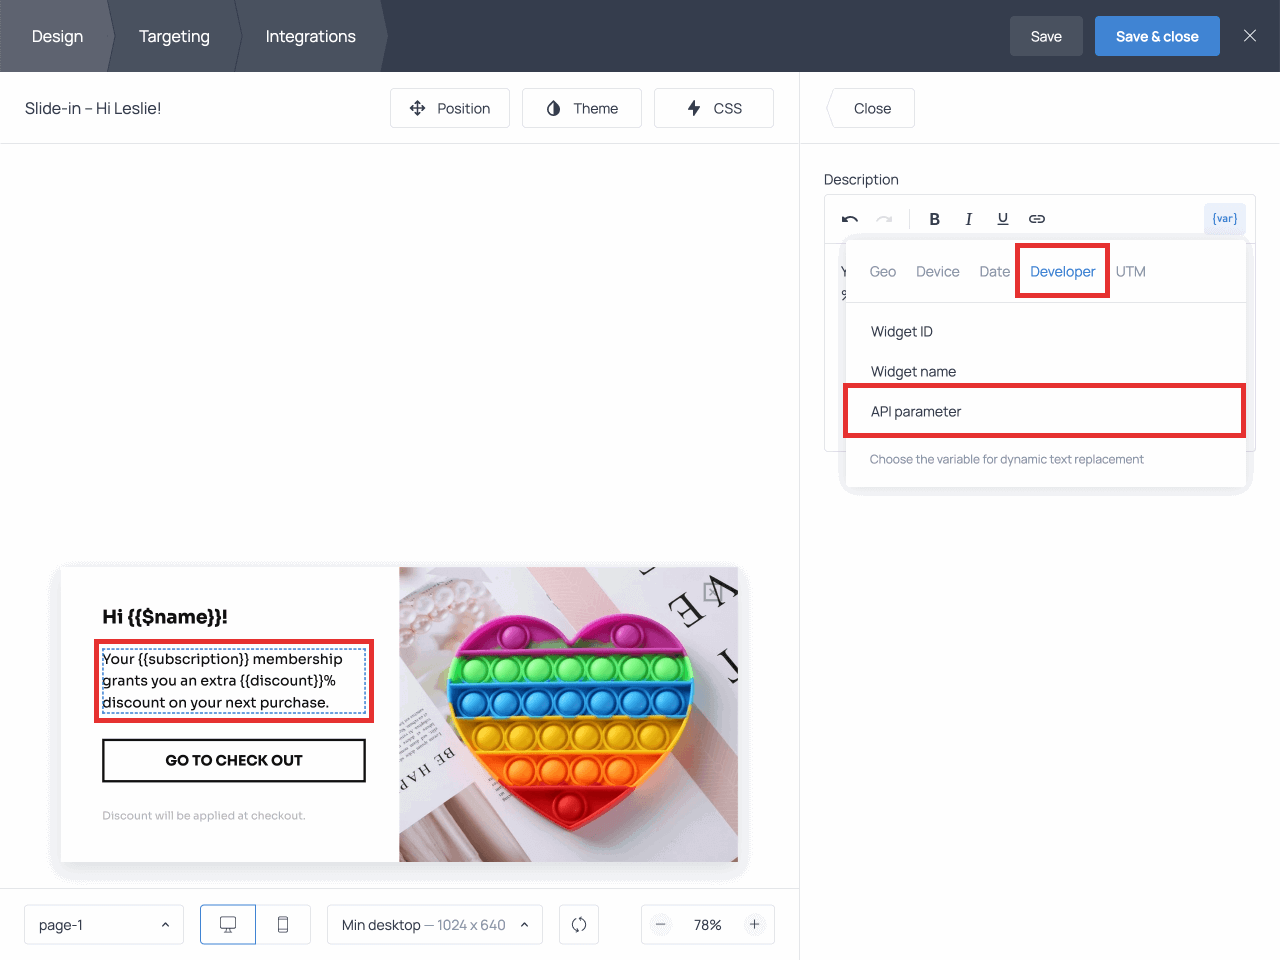Viewport: 1280px width, 960px height.
Task: Underline the selected description text
Action: [x=1002, y=219]
